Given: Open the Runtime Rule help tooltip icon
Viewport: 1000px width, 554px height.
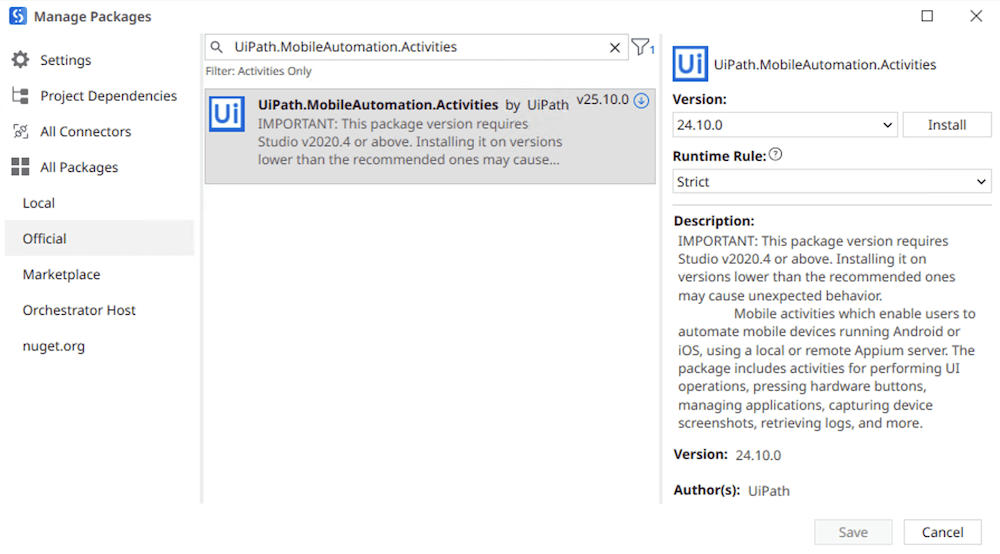Looking at the screenshot, I should tap(776, 154).
